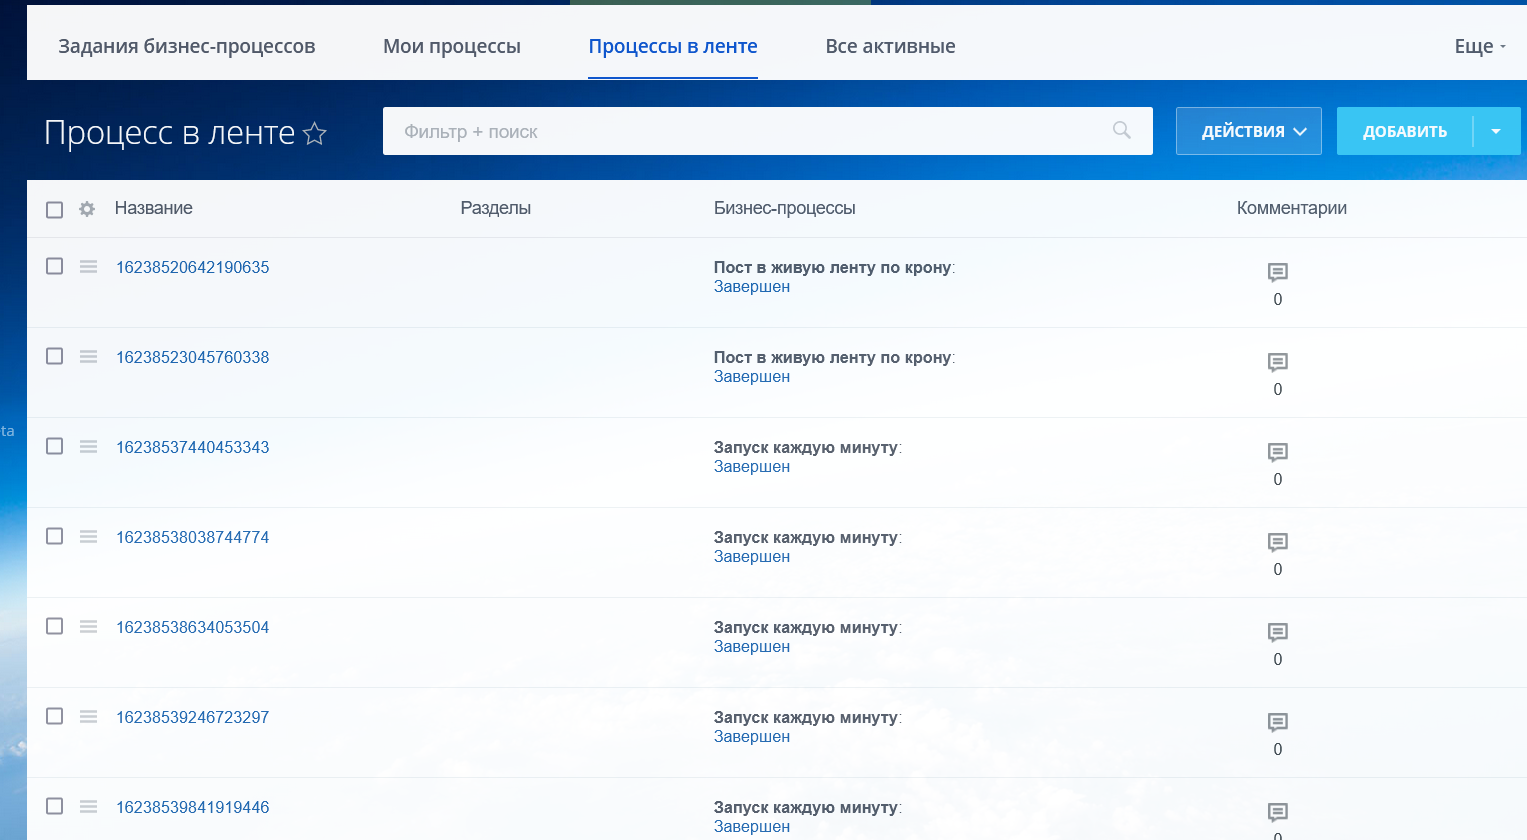The width and height of the screenshot is (1527, 840).
Task: Check the box for row 16238523045760338
Action: point(55,356)
